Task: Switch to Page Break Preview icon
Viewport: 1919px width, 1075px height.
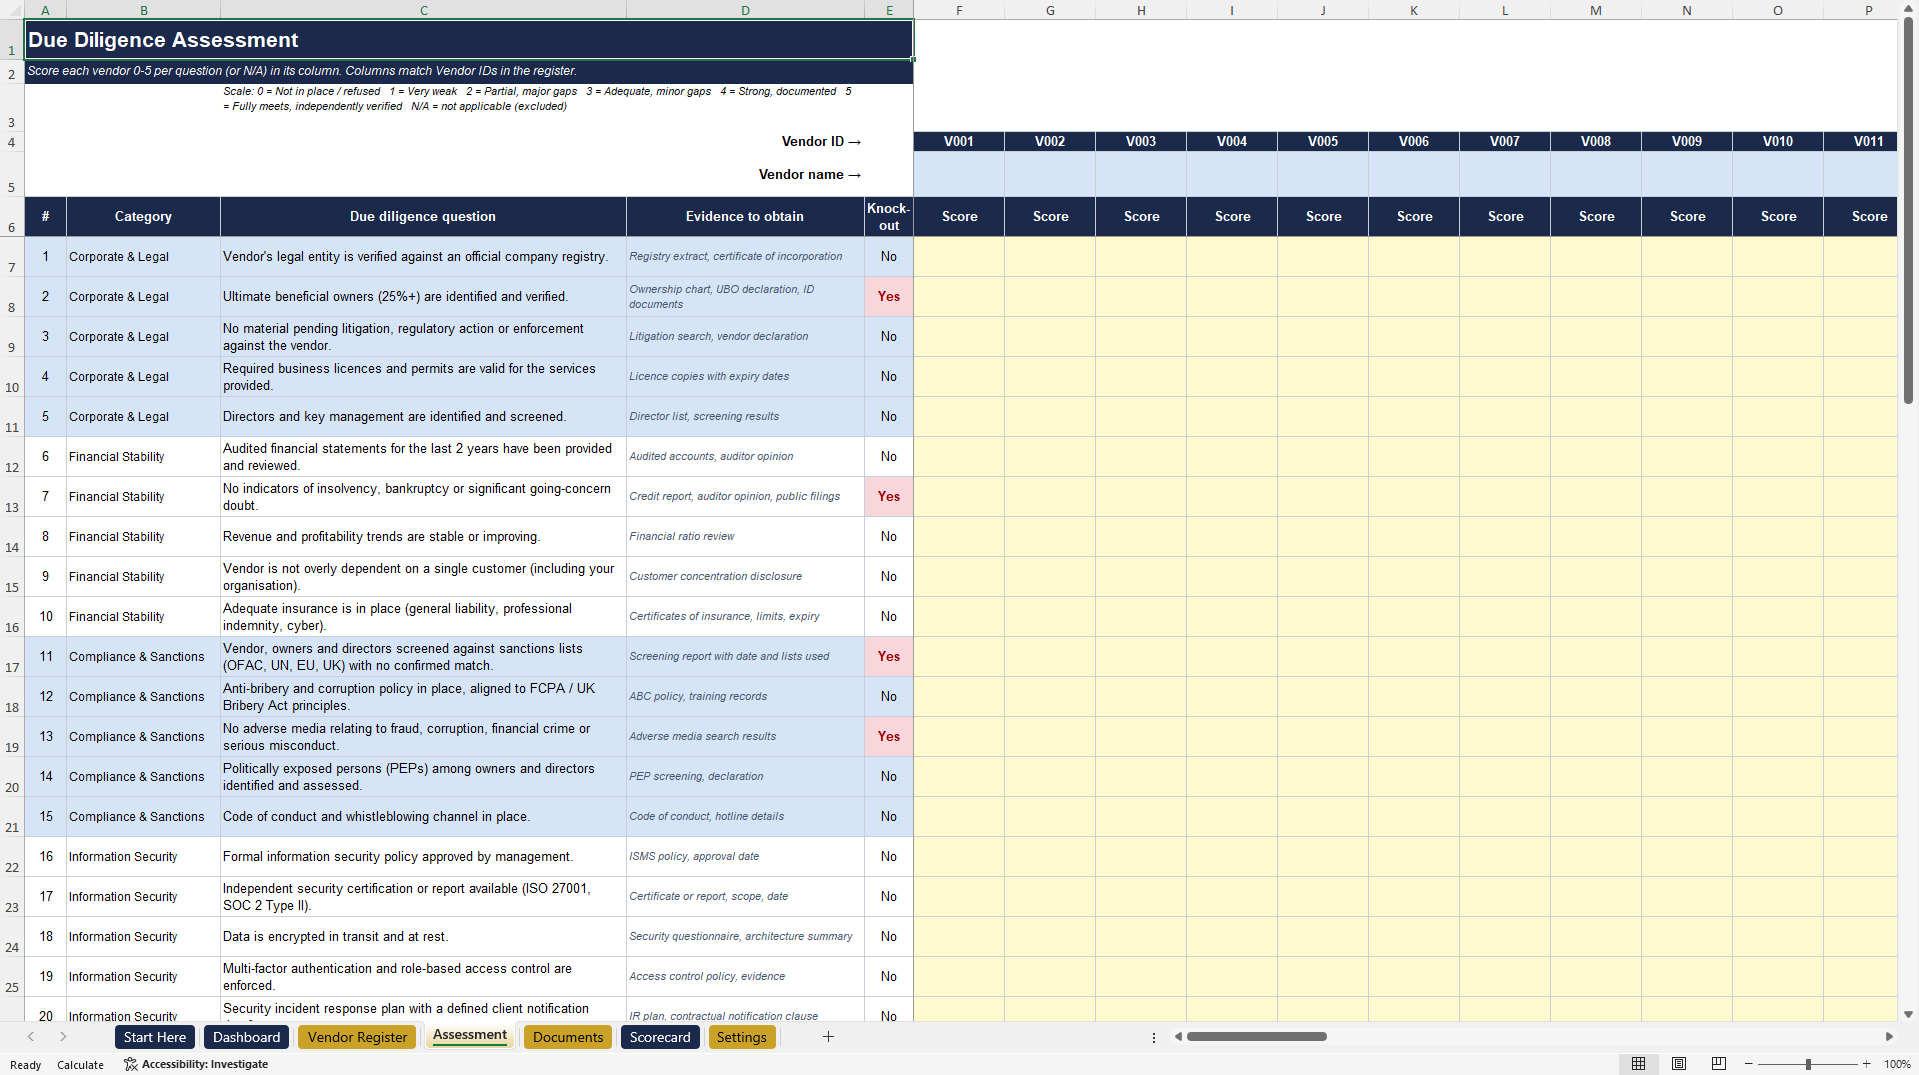Action: 1719,1064
